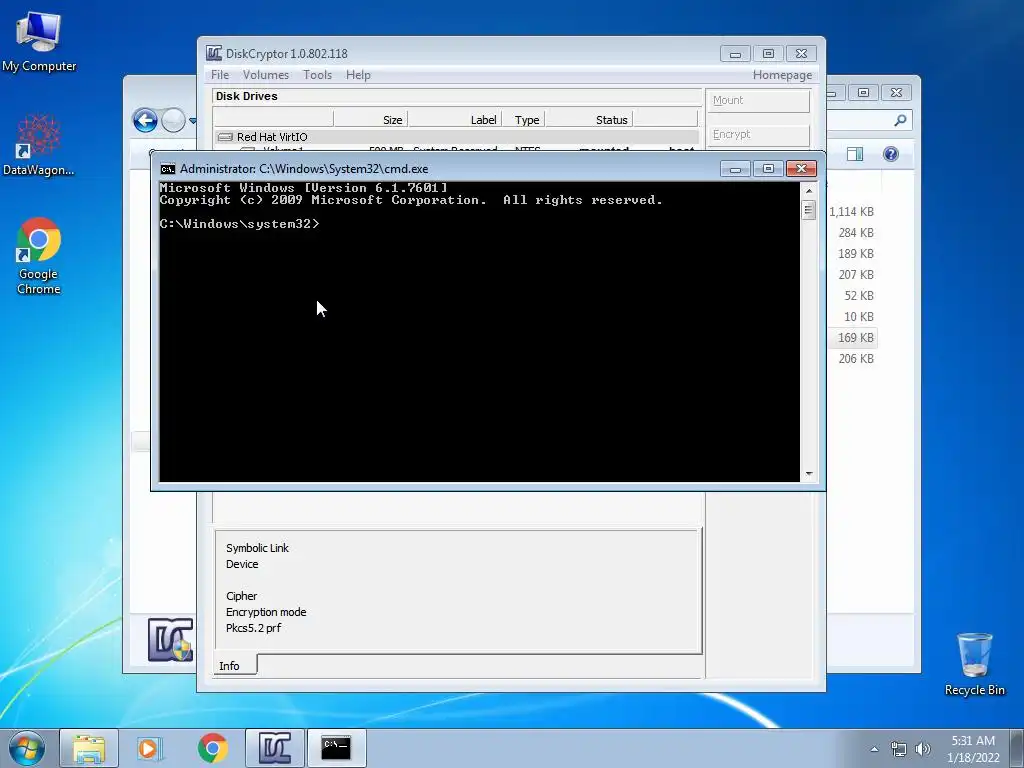Open the File menu in DiskCryptor
This screenshot has height=768, width=1024.
220,75
